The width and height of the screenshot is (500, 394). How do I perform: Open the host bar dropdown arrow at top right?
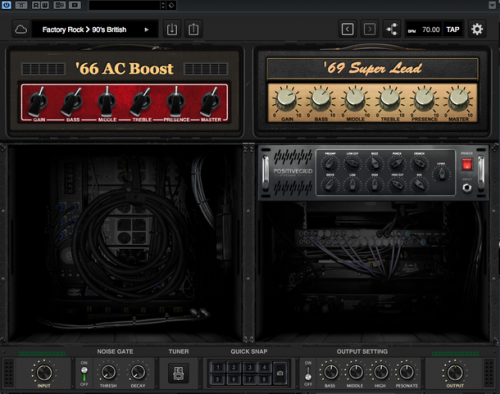coord(492,5)
